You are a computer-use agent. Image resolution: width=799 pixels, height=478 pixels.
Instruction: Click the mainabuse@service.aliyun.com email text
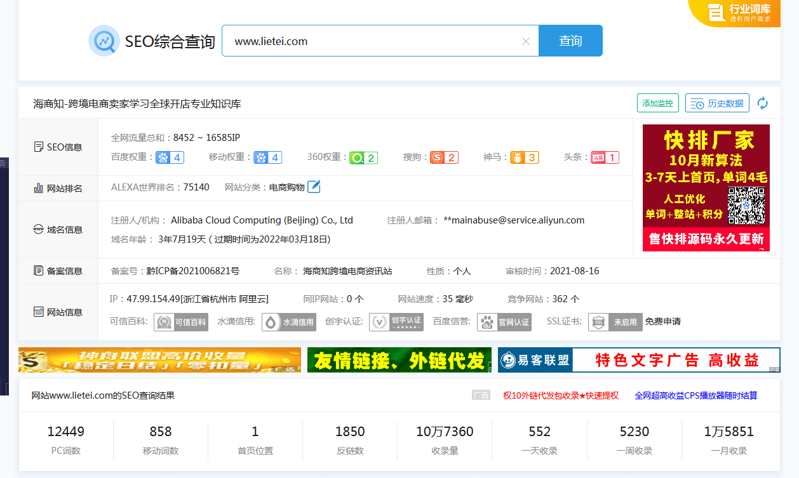514,220
